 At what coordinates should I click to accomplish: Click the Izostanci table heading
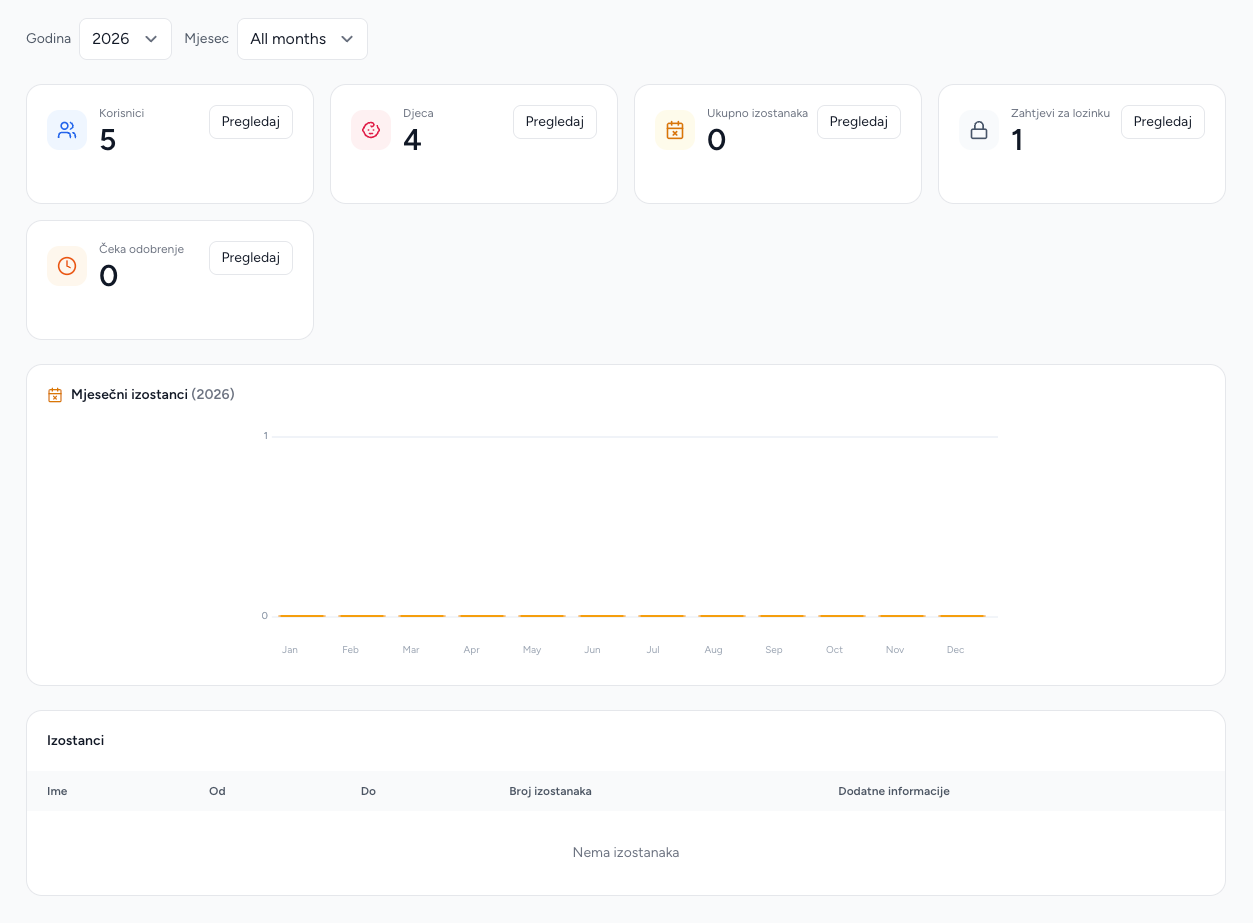tap(76, 741)
